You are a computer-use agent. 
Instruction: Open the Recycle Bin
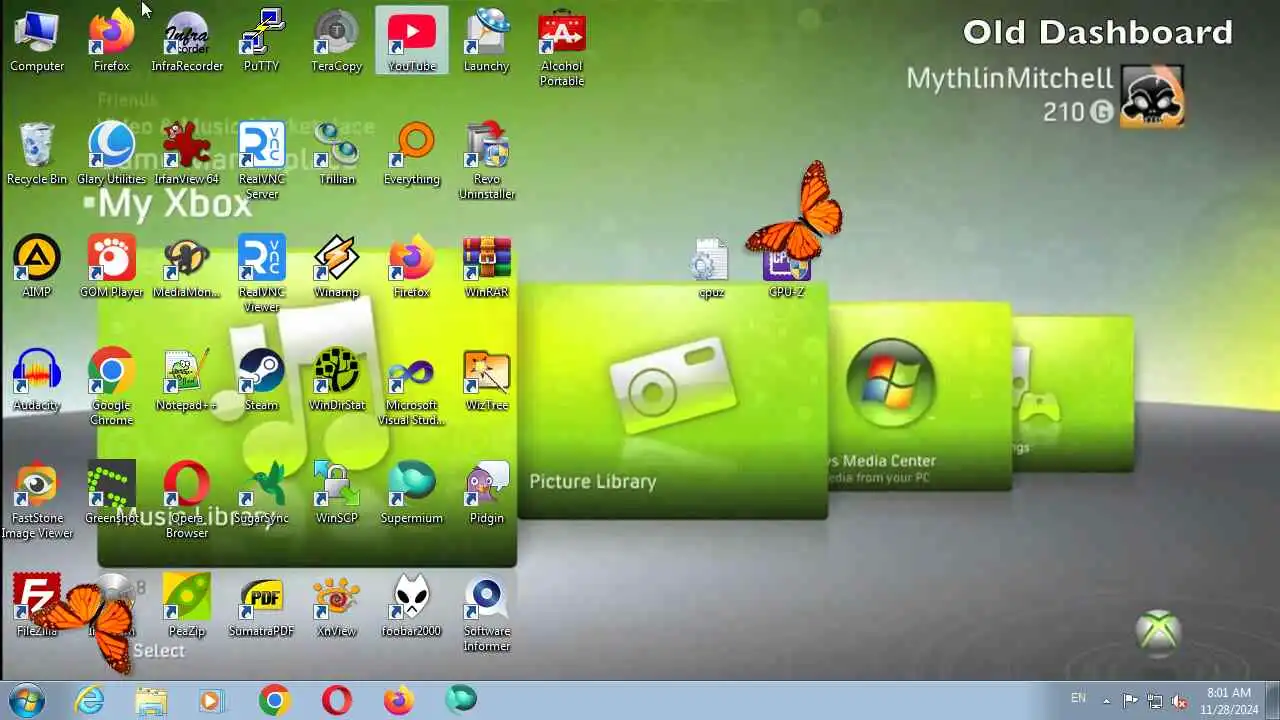pyautogui.click(x=37, y=155)
